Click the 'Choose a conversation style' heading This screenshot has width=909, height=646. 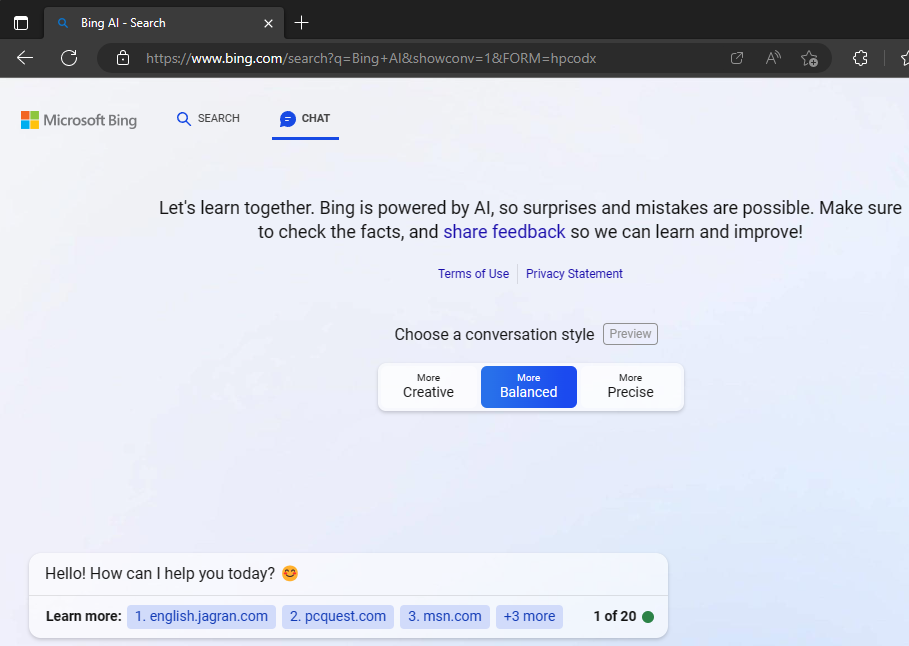495,335
